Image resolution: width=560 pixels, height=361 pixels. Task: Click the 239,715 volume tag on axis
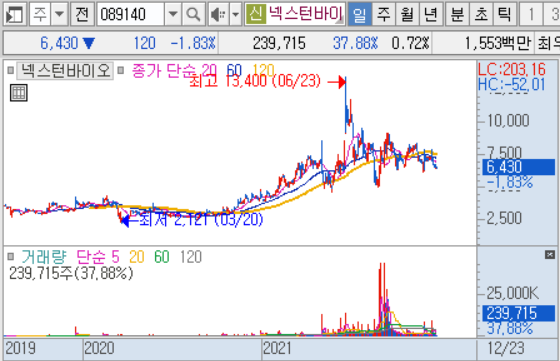click(519, 314)
